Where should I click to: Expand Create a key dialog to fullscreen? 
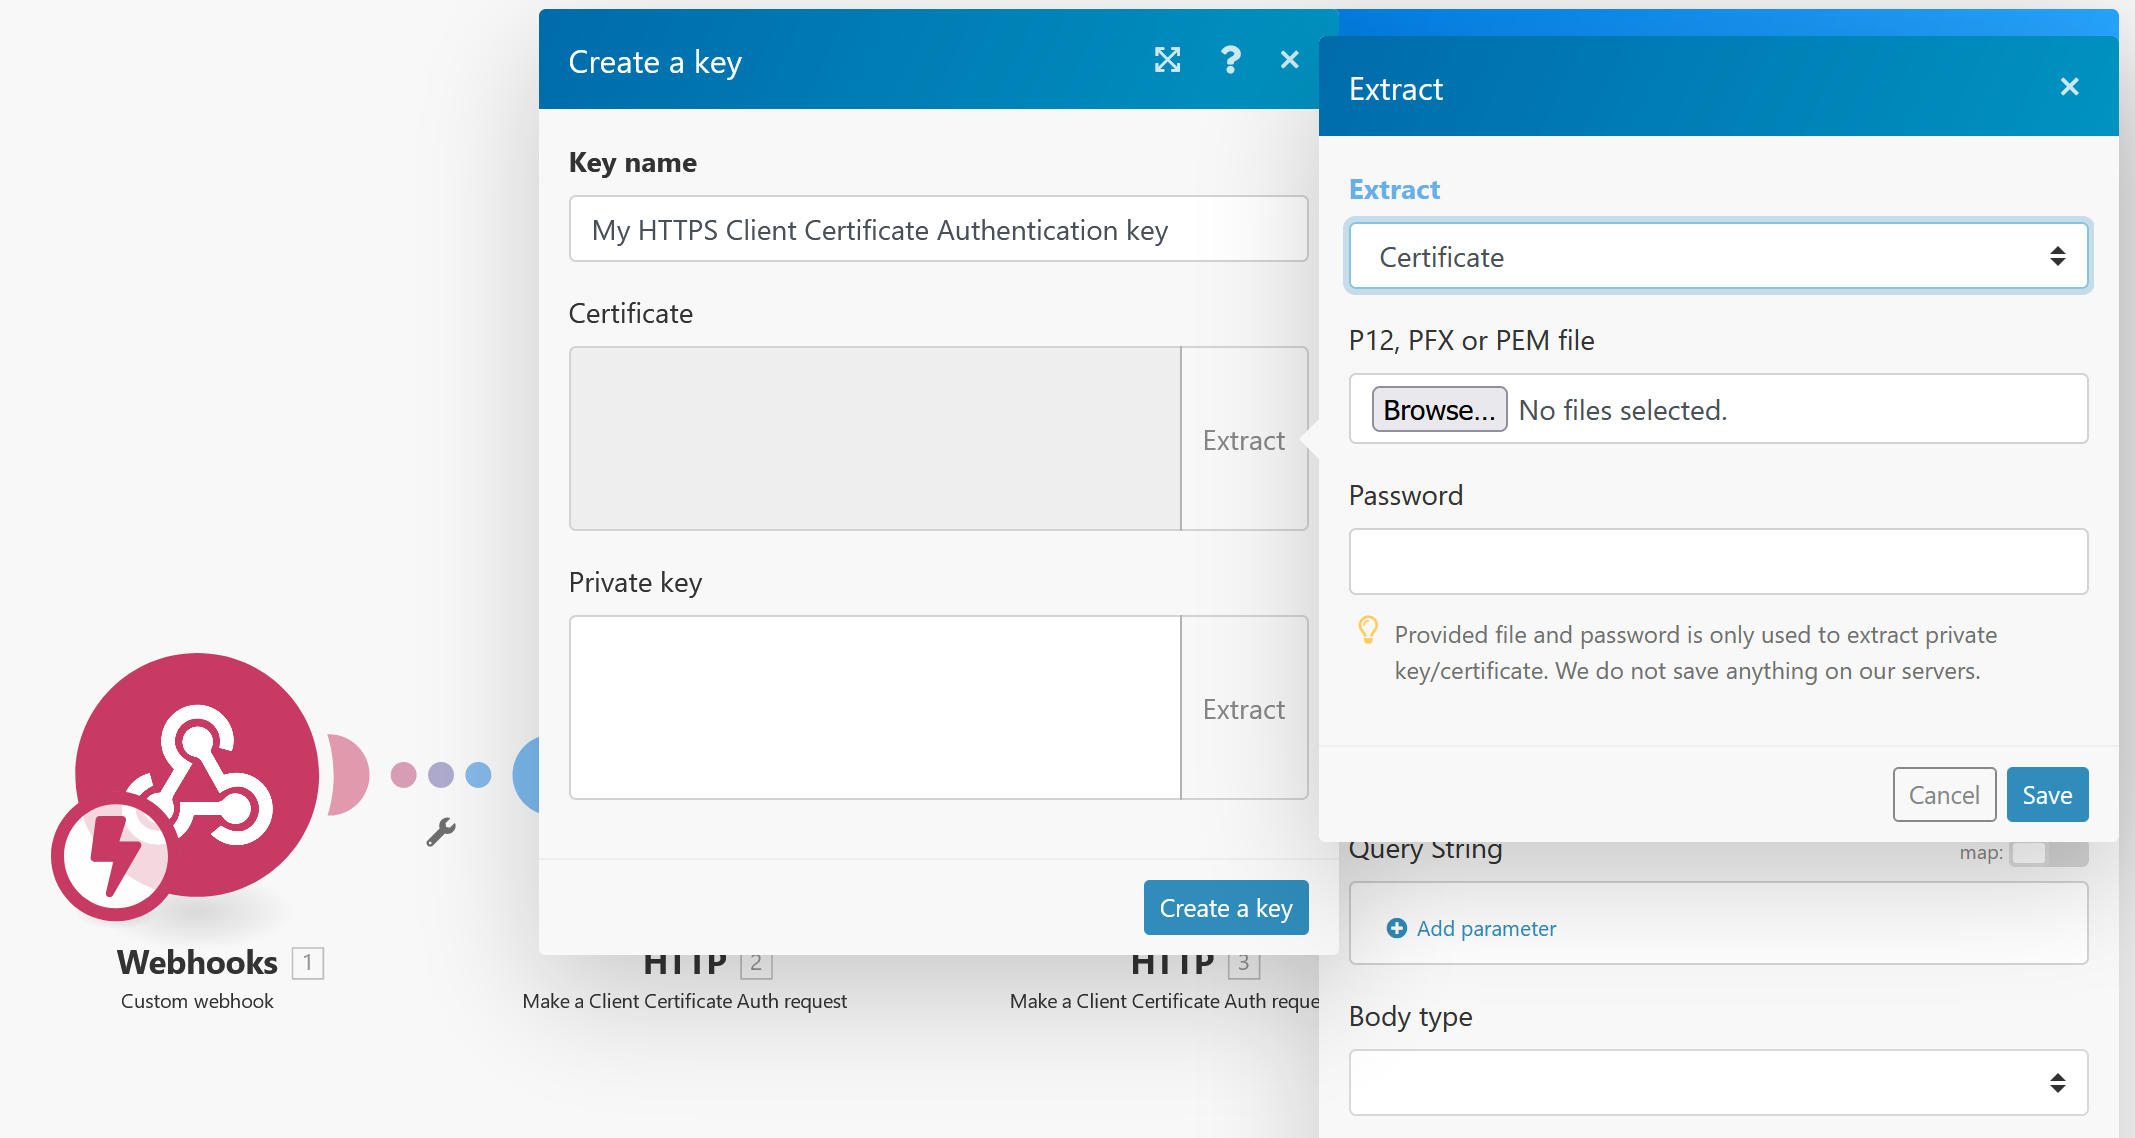(1167, 60)
